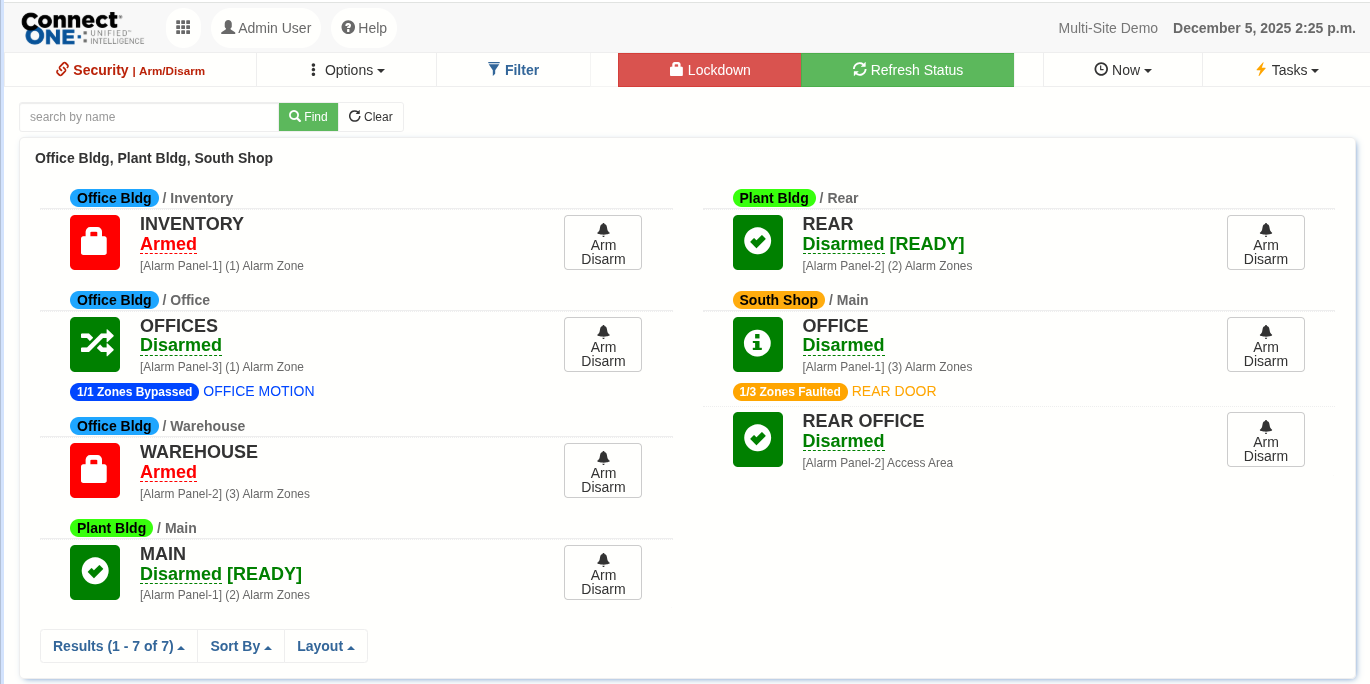
Task: Click the info status icon for South Shop OFFICE
Action: (x=757, y=344)
